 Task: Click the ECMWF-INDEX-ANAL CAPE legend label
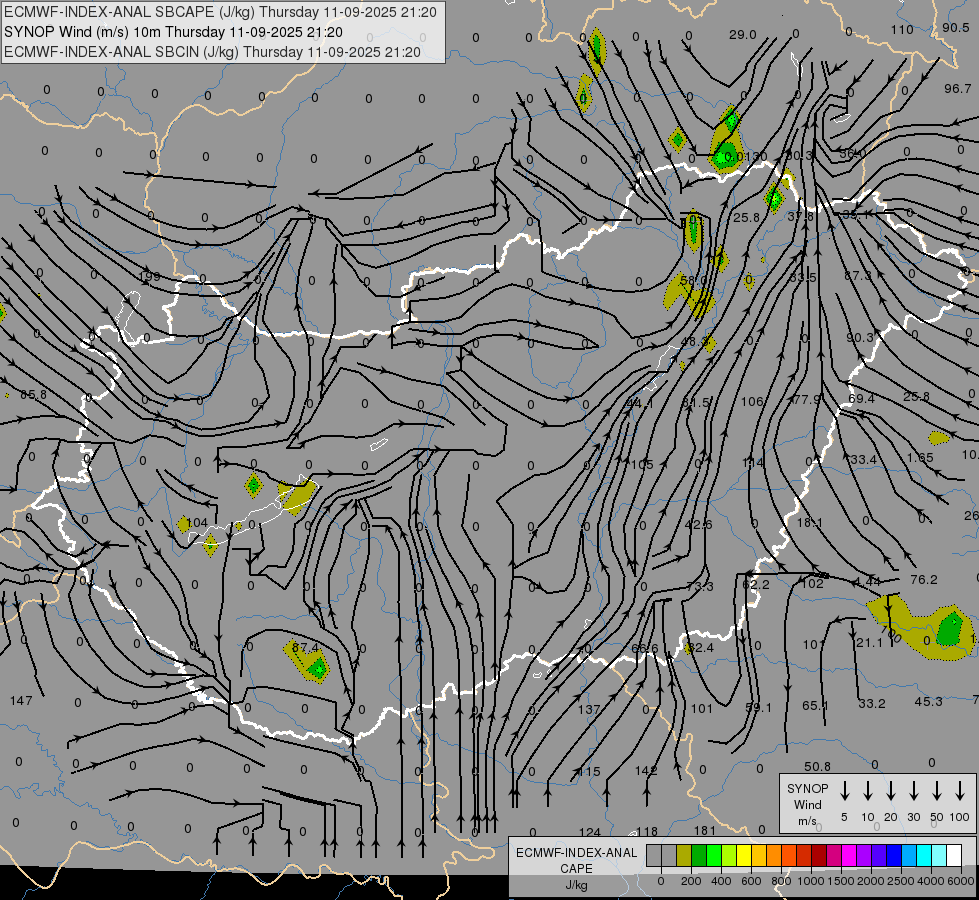(576, 861)
